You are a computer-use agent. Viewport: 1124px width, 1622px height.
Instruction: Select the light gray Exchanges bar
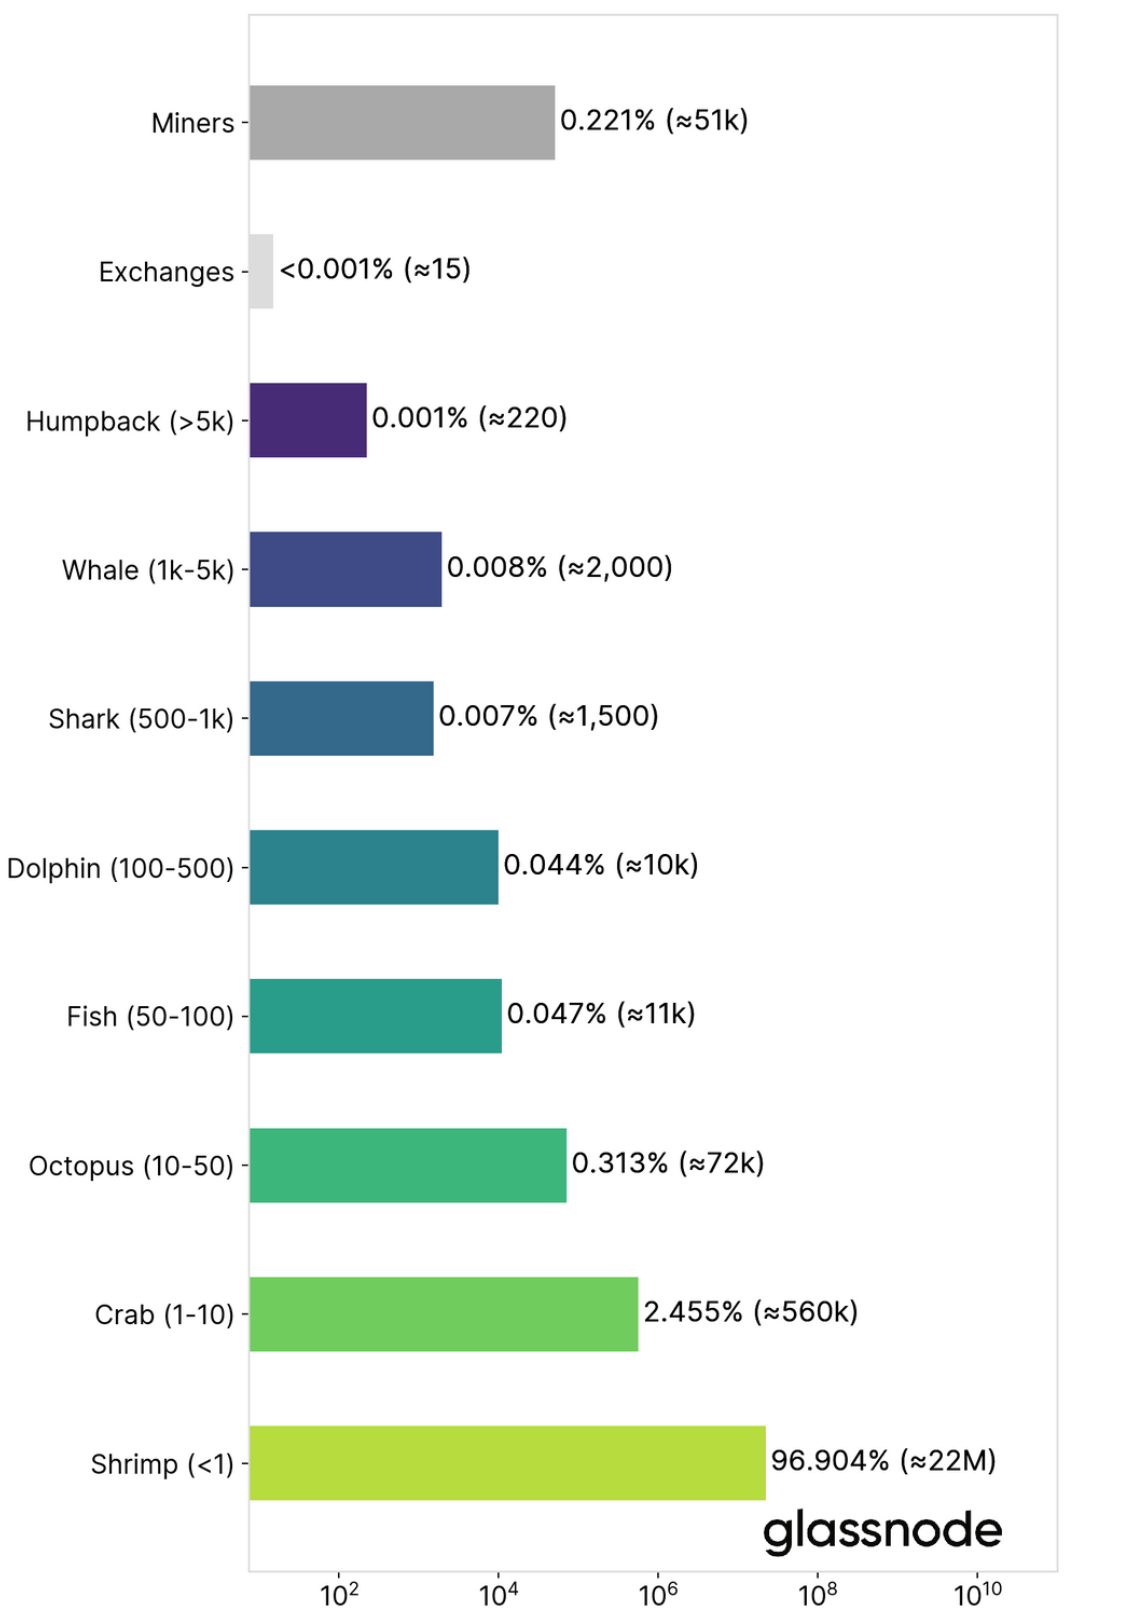coord(261,271)
